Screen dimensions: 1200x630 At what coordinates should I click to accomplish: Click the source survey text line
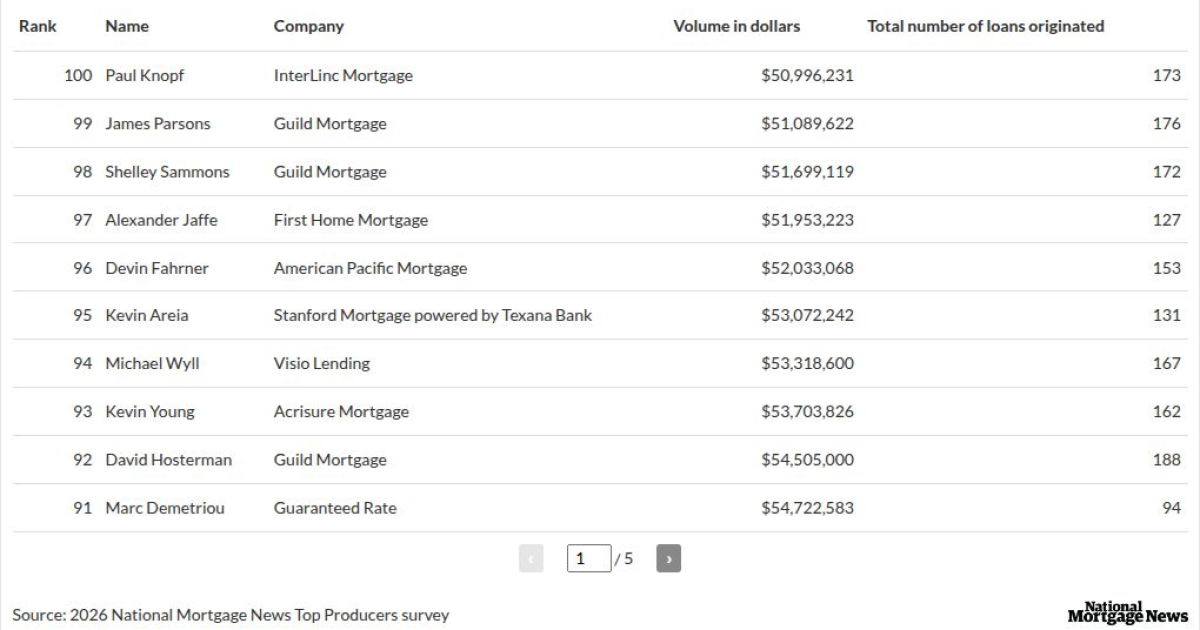[231, 615]
